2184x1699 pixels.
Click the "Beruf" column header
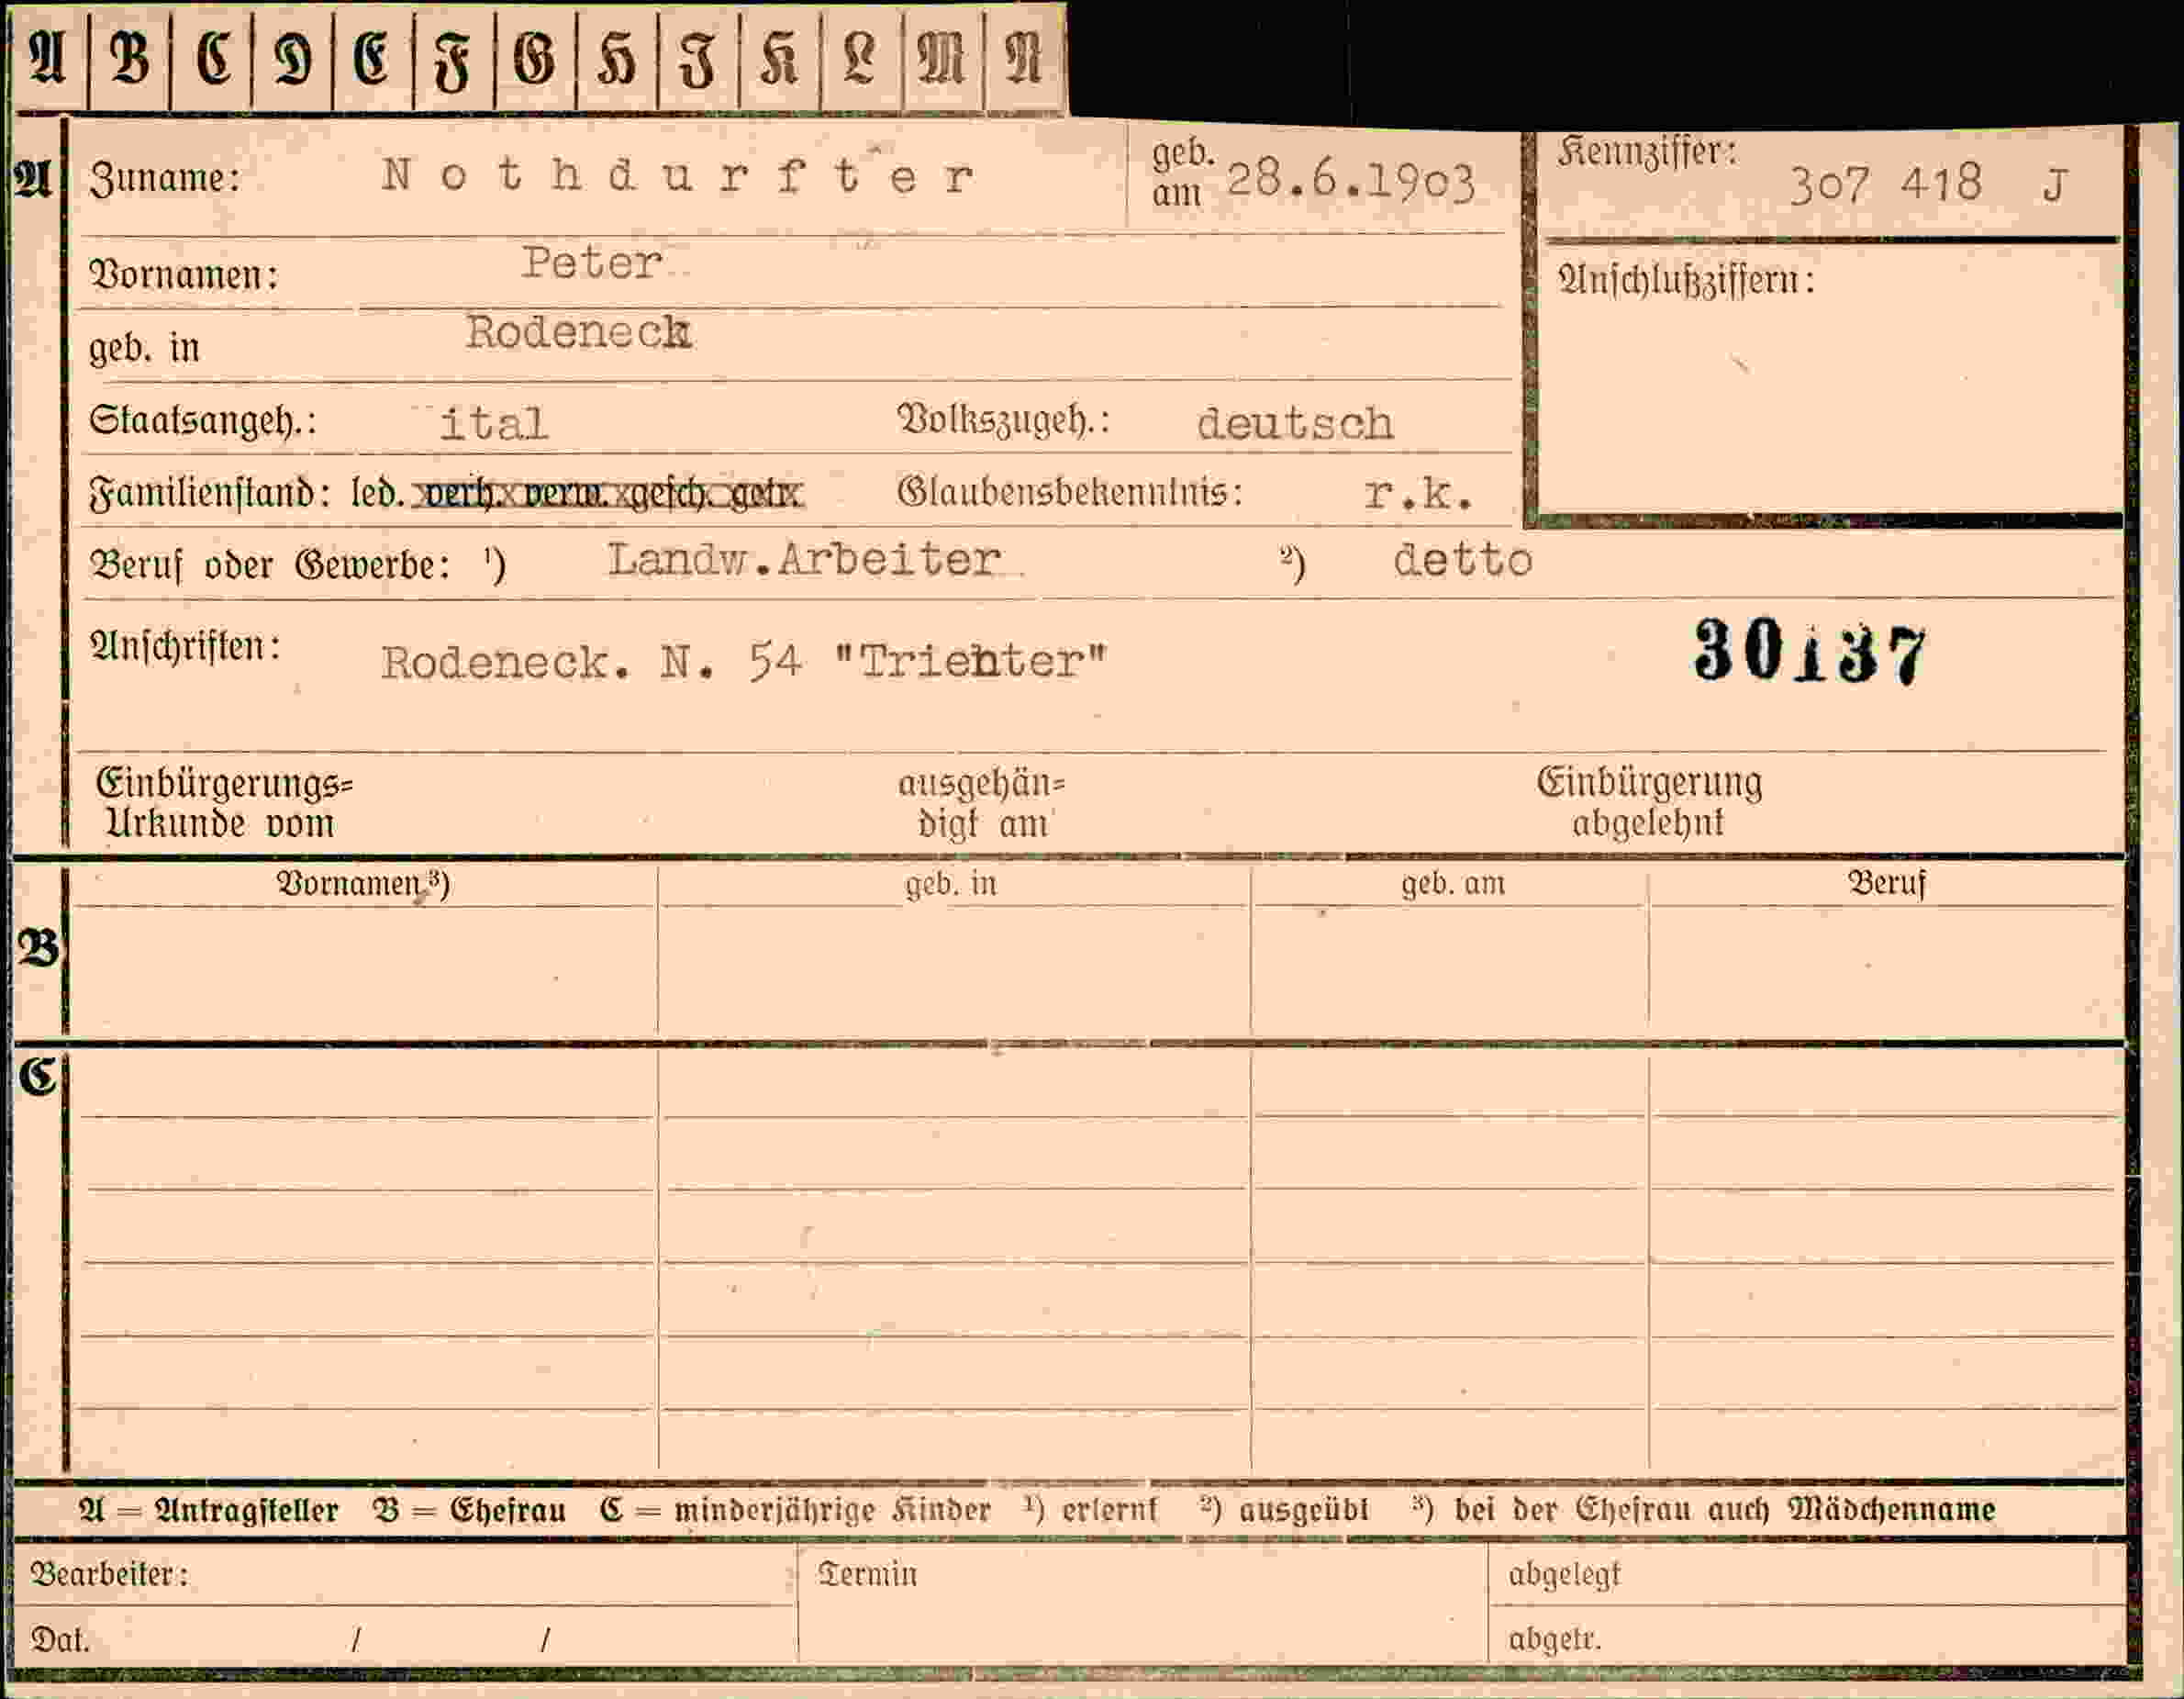(x=1886, y=884)
